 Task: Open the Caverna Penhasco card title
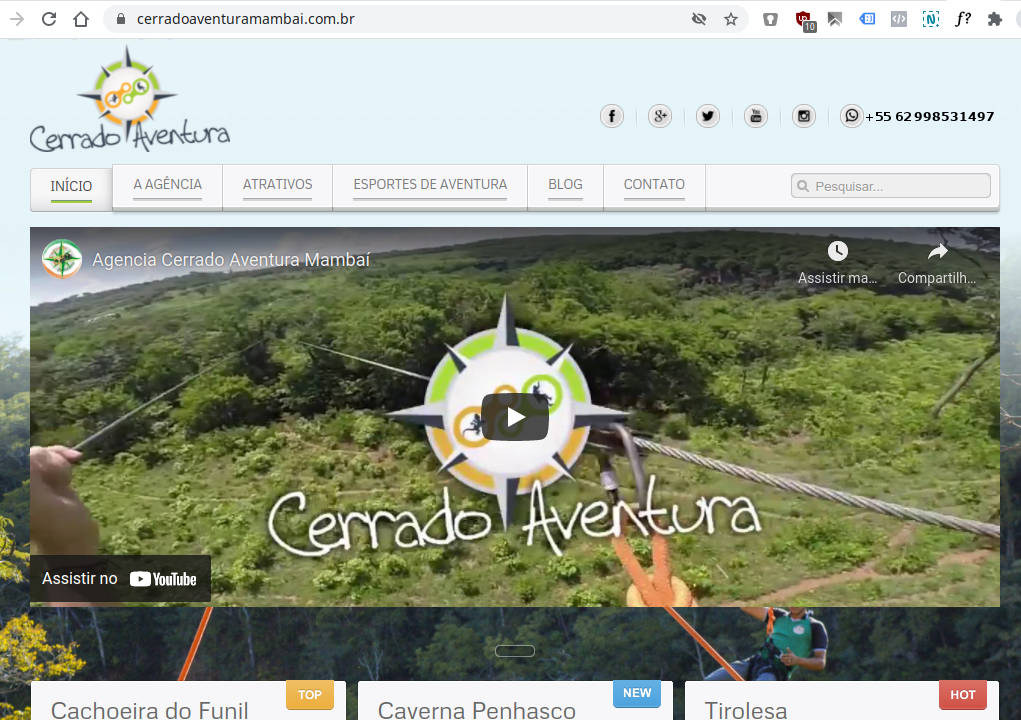(477, 710)
